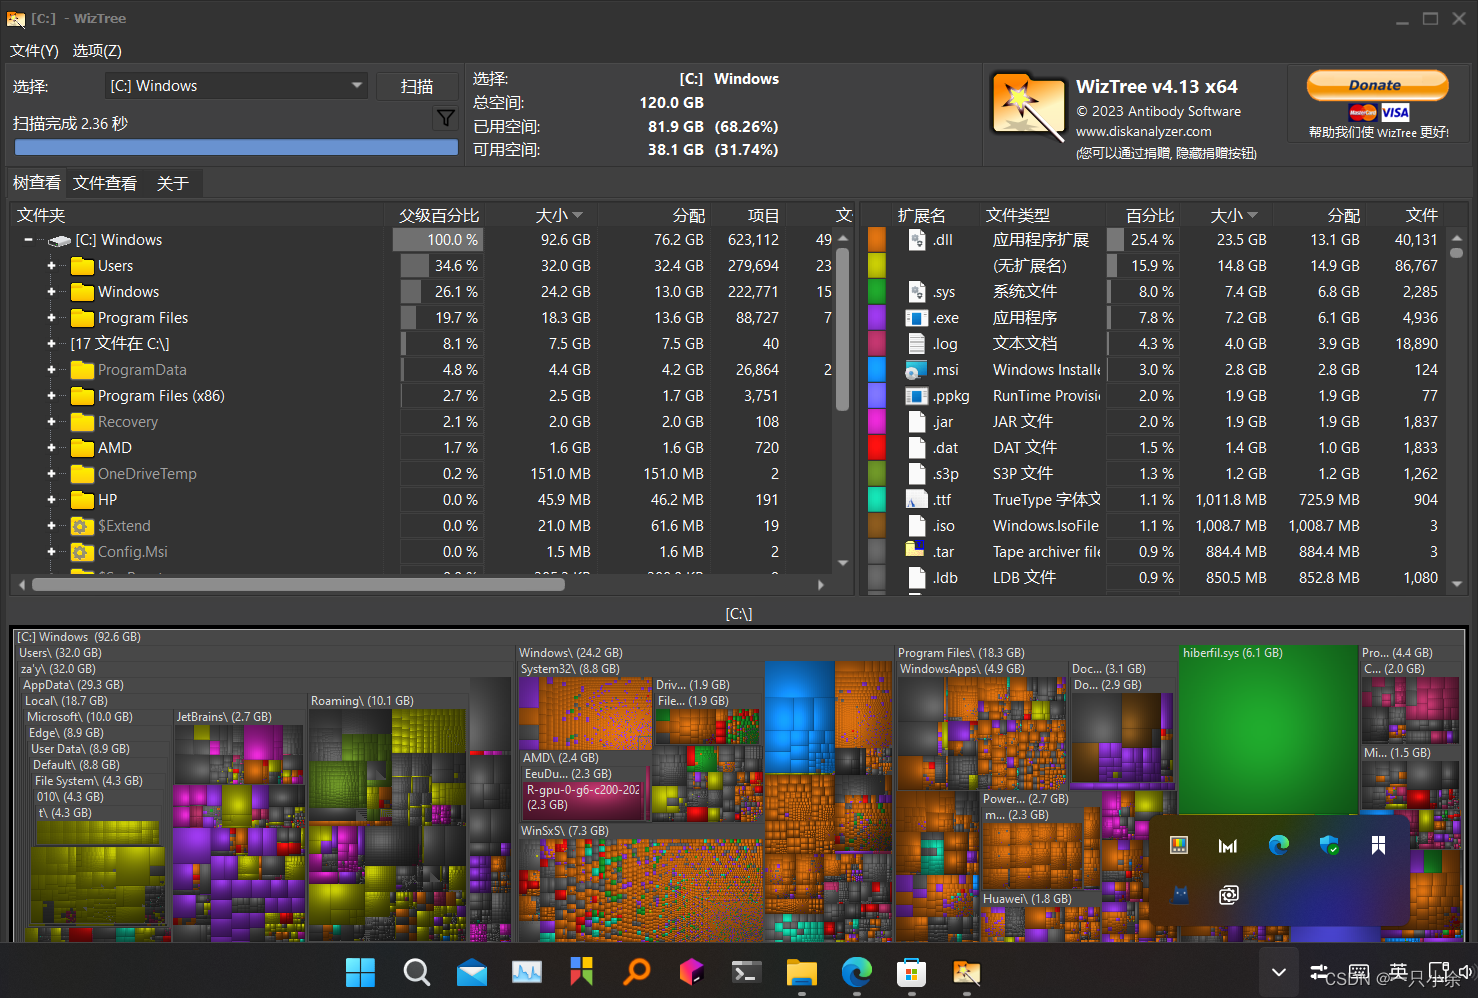
Task: Open File Explorer from taskbar
Action: 802,972
